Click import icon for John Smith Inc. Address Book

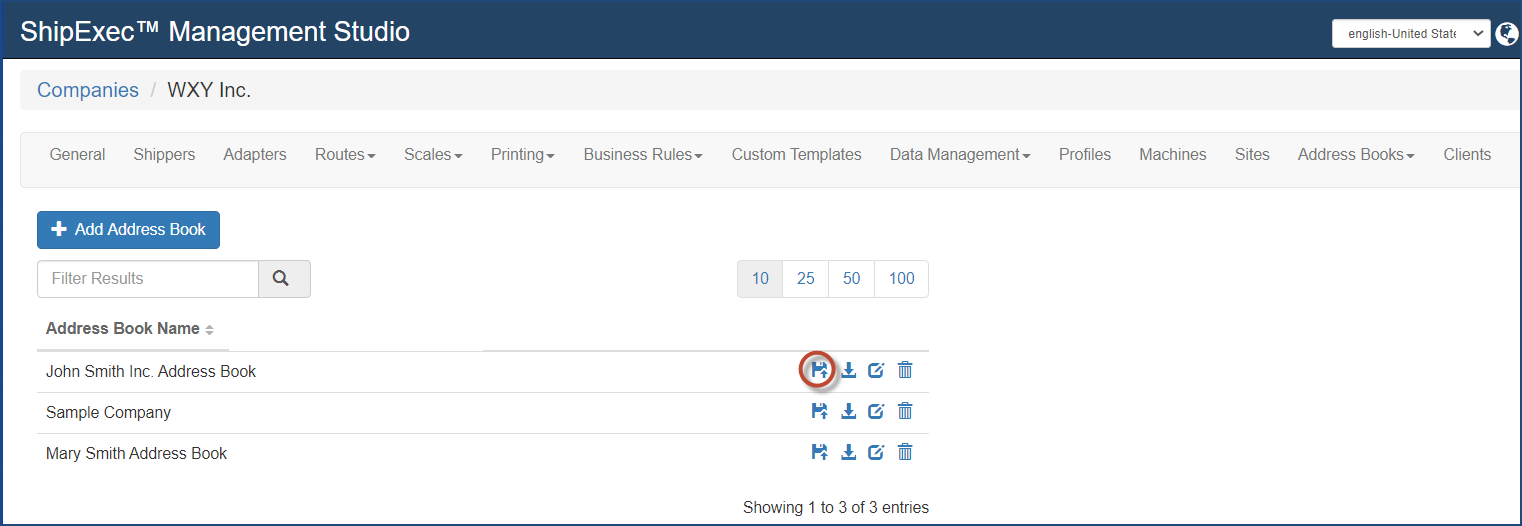819,370
